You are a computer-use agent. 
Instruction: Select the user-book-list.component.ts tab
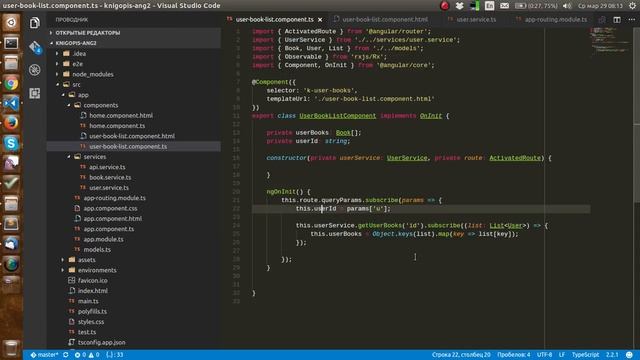pos(274,20)
